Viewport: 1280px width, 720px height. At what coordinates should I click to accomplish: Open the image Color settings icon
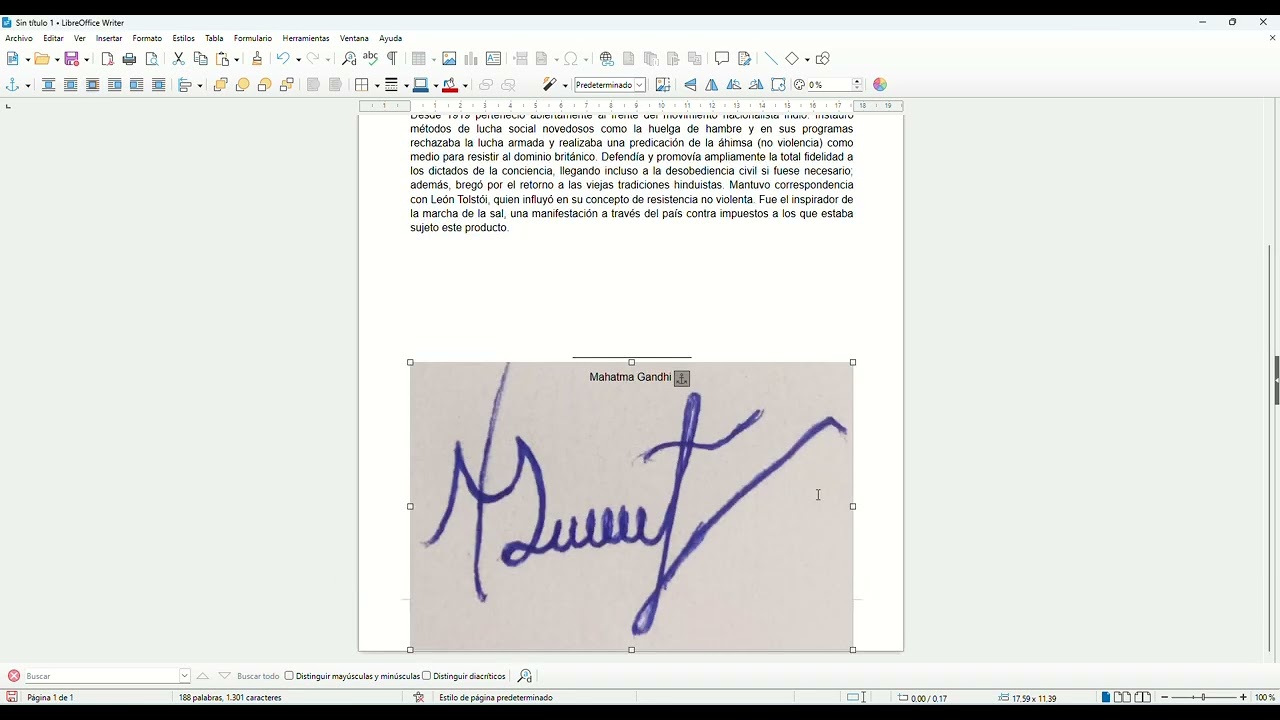[880, 85]
